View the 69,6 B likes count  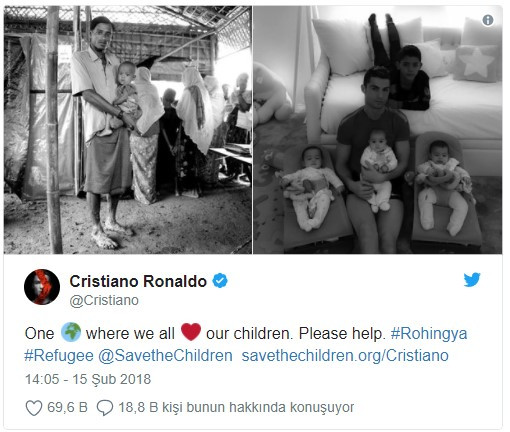[67, 407]
